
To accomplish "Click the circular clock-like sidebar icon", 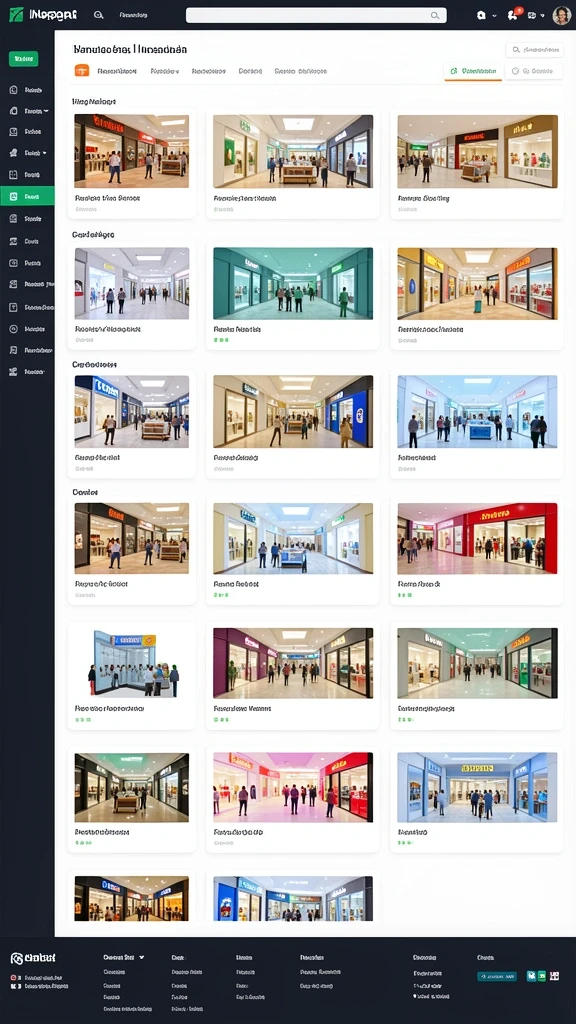I will (13, 328).
